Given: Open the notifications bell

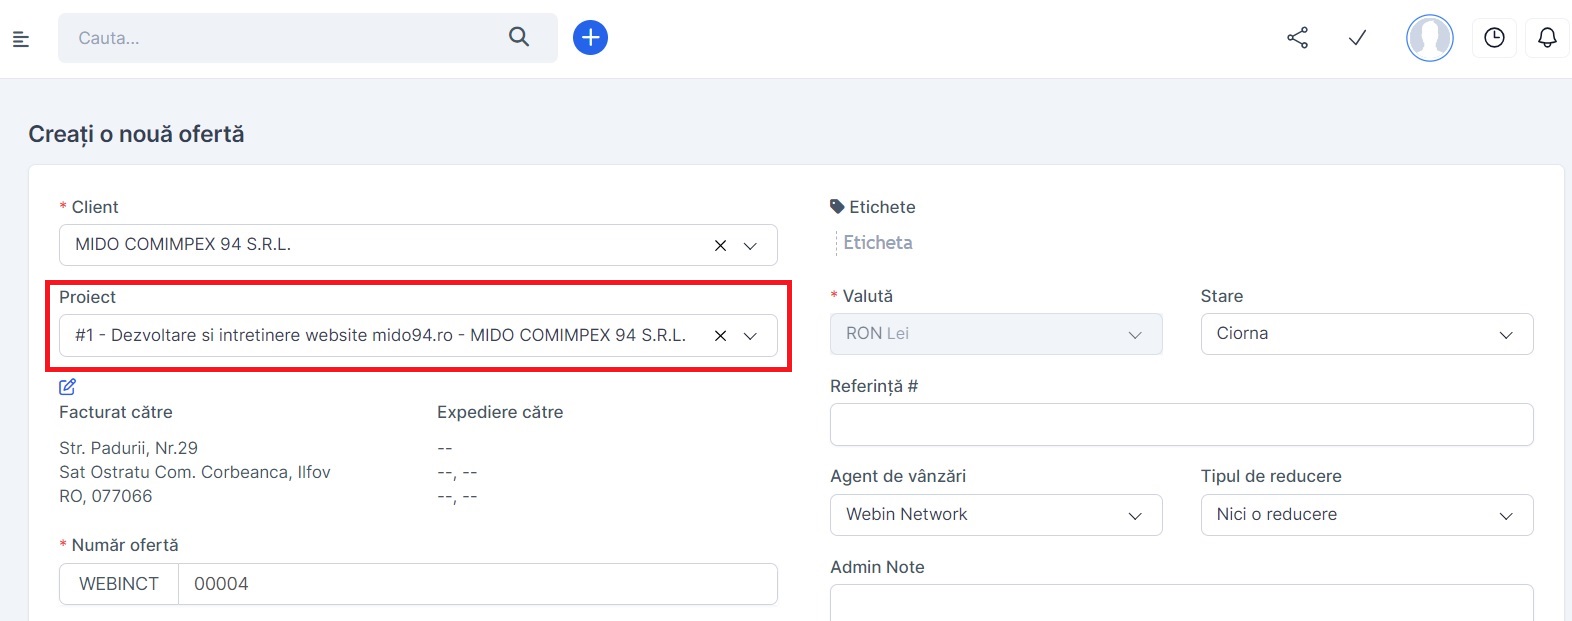Looking at the screenshot, I should coord(1547,38).
